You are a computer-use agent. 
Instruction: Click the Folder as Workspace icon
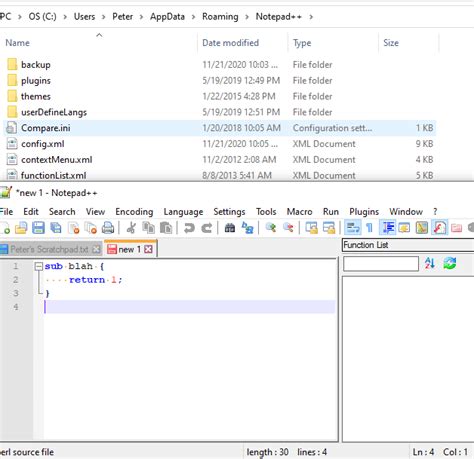click(x=456, y=228)
